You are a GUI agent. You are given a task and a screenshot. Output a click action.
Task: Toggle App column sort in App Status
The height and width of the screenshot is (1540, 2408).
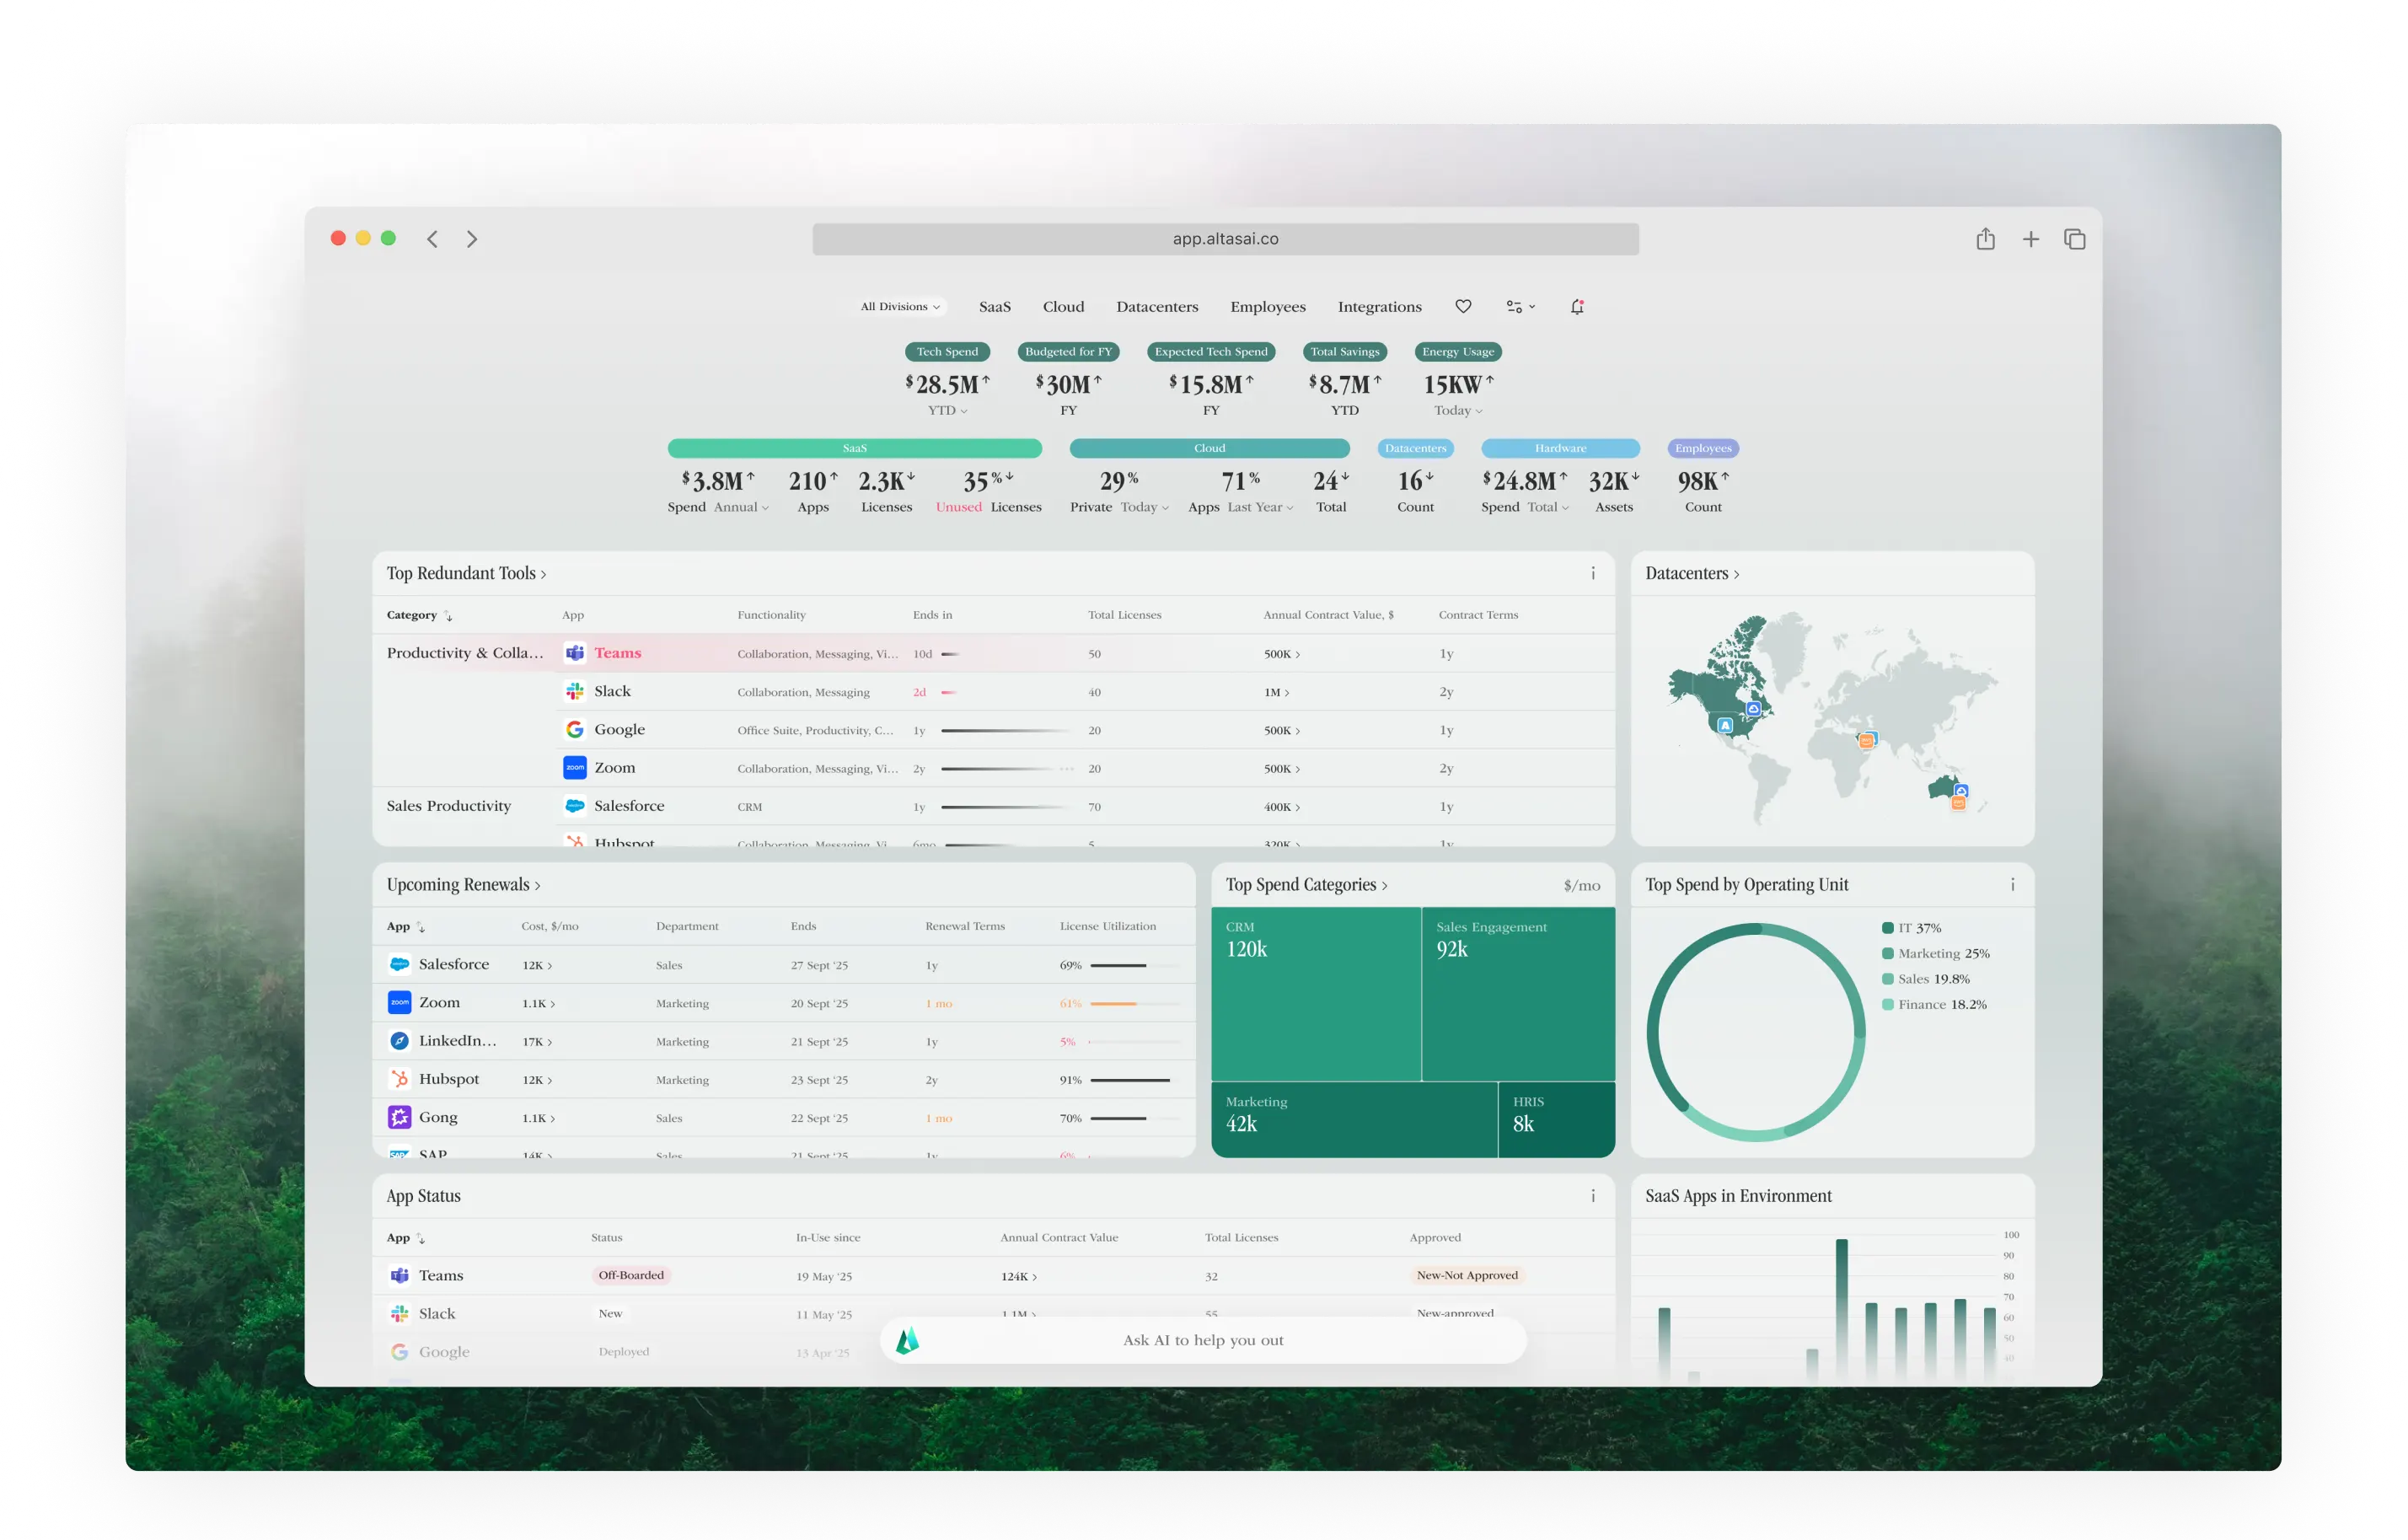pyautogui.click(x=421, y=1238)
